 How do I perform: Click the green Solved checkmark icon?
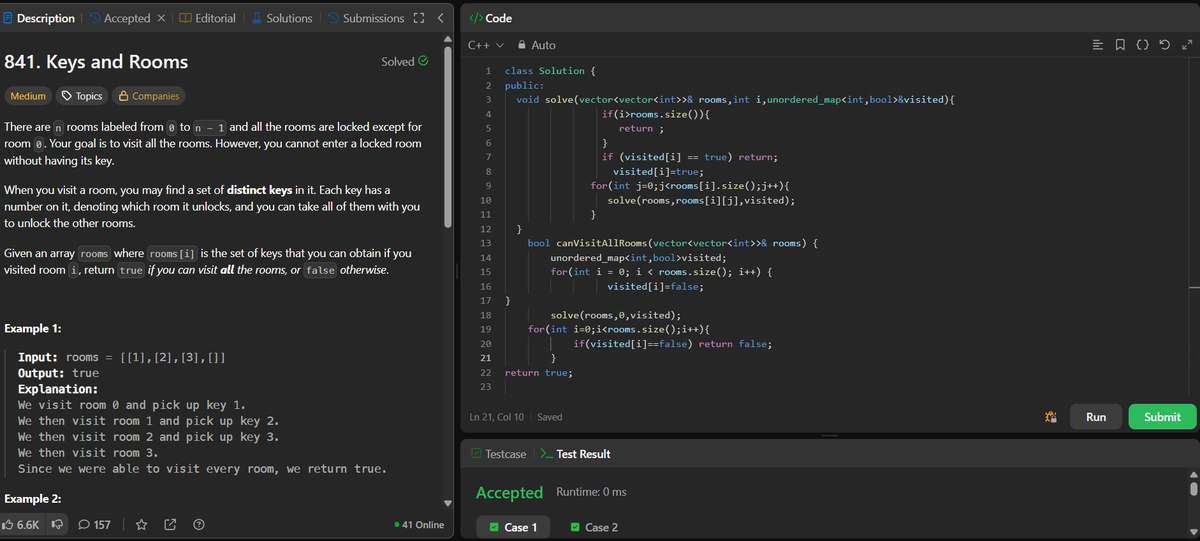click(x=423, y=62)
